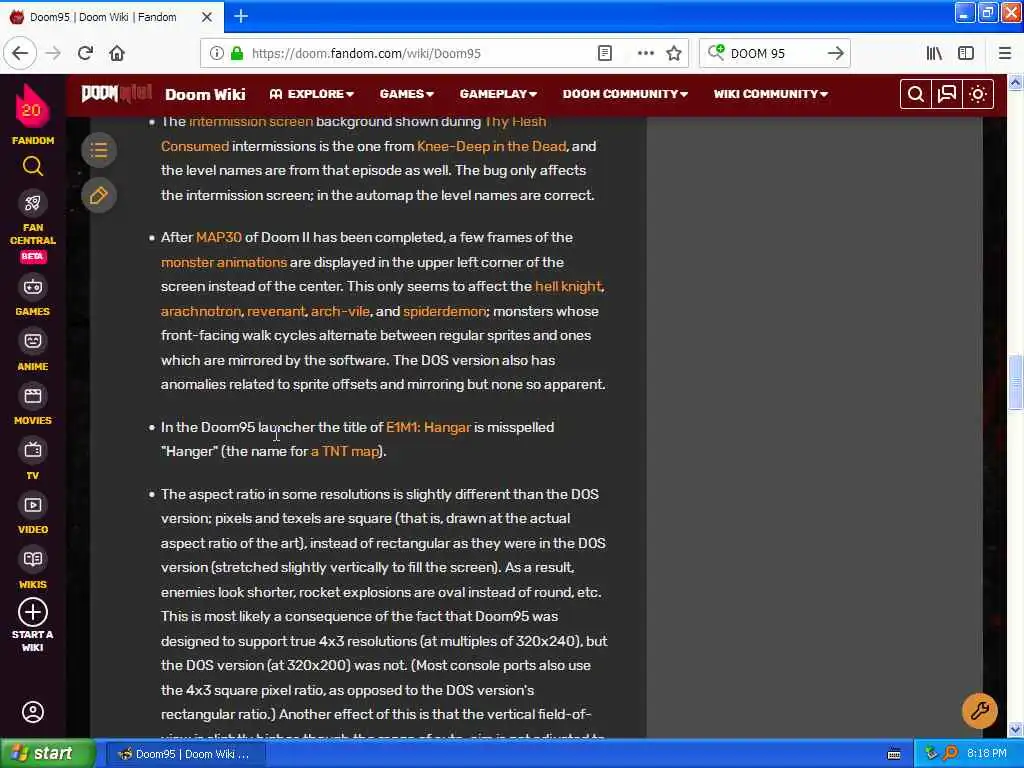Click the page scroll down arrow
This screenshot has width=1024, height=768.
pyautogui.click(x=1015, y=729)
